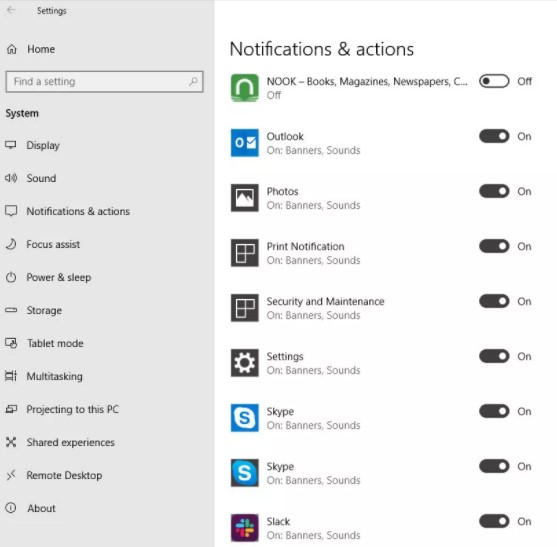Click the Display monitor icon
557x547 pixels.
(x=11, y=145)
